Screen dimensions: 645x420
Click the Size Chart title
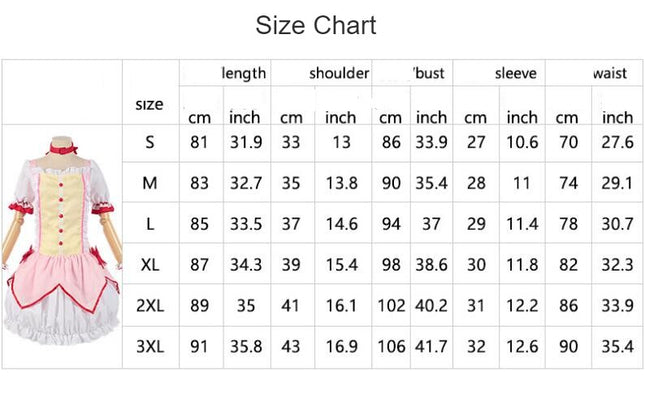click(316, 25)
